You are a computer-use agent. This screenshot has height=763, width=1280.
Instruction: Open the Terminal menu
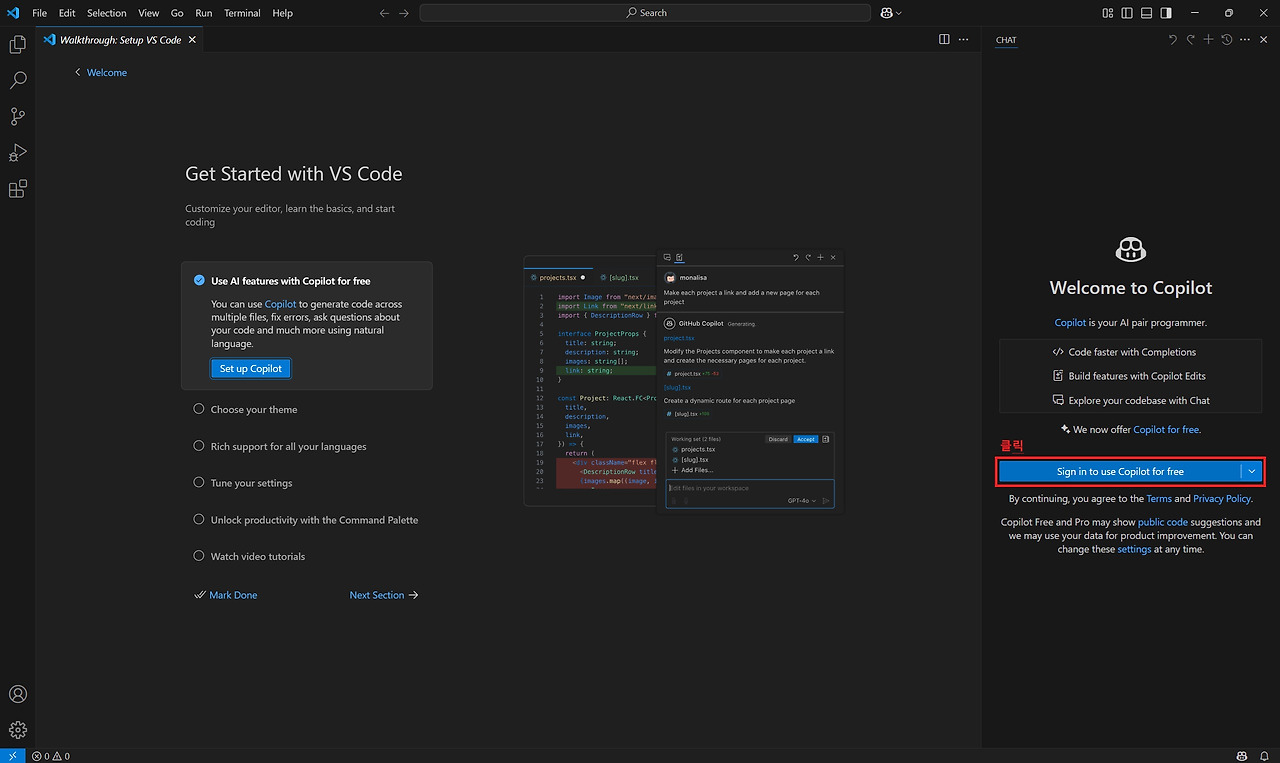(244, 13)
